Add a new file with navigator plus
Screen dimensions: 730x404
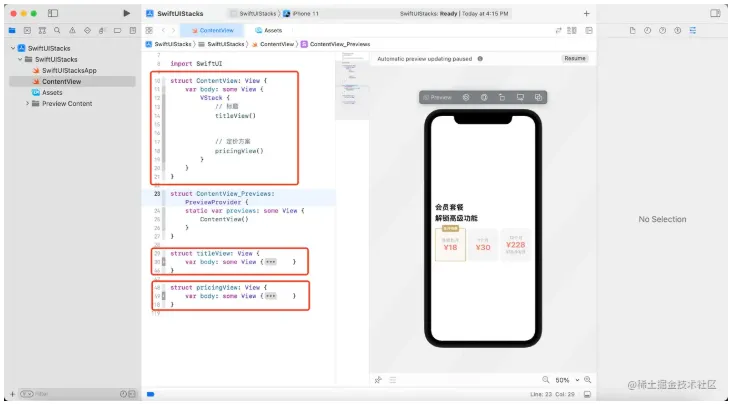click(13, 394)
